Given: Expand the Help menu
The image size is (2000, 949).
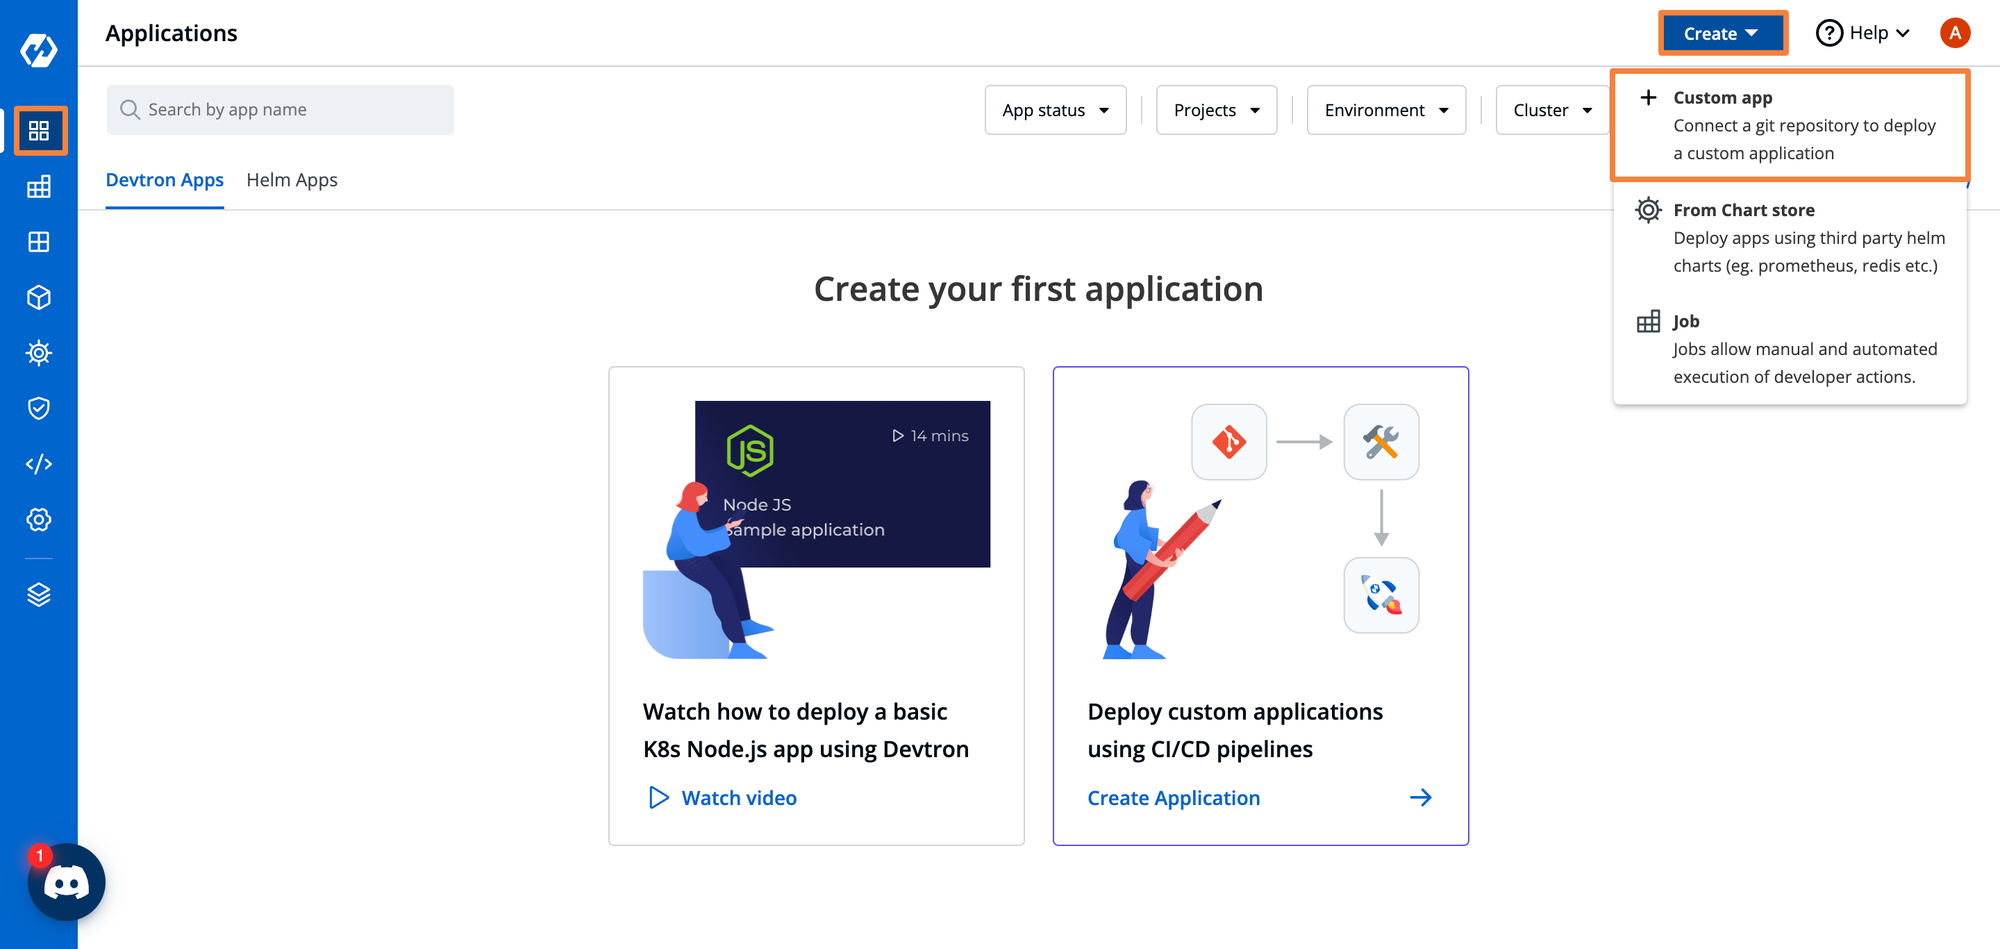Looking at the screenshot, I should [1864, 33].
